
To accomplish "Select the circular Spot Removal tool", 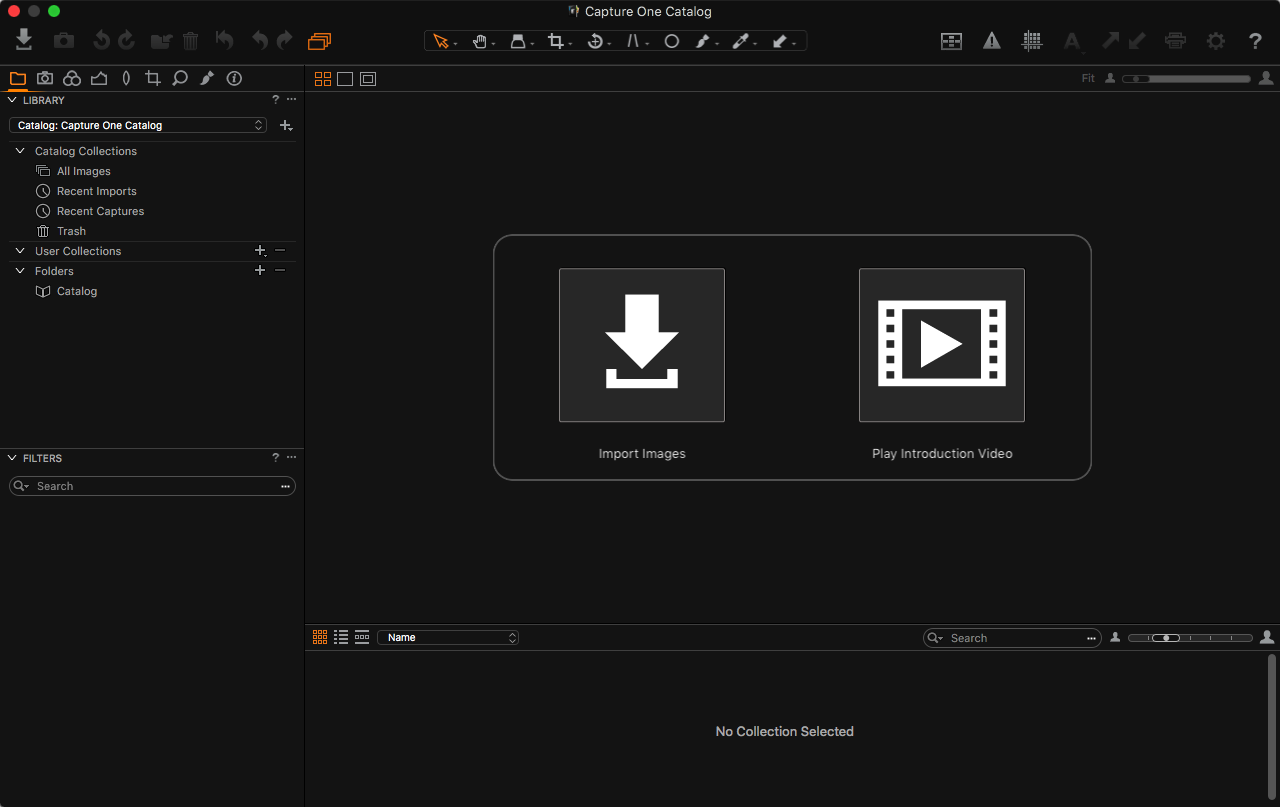I will pos(672,41).
